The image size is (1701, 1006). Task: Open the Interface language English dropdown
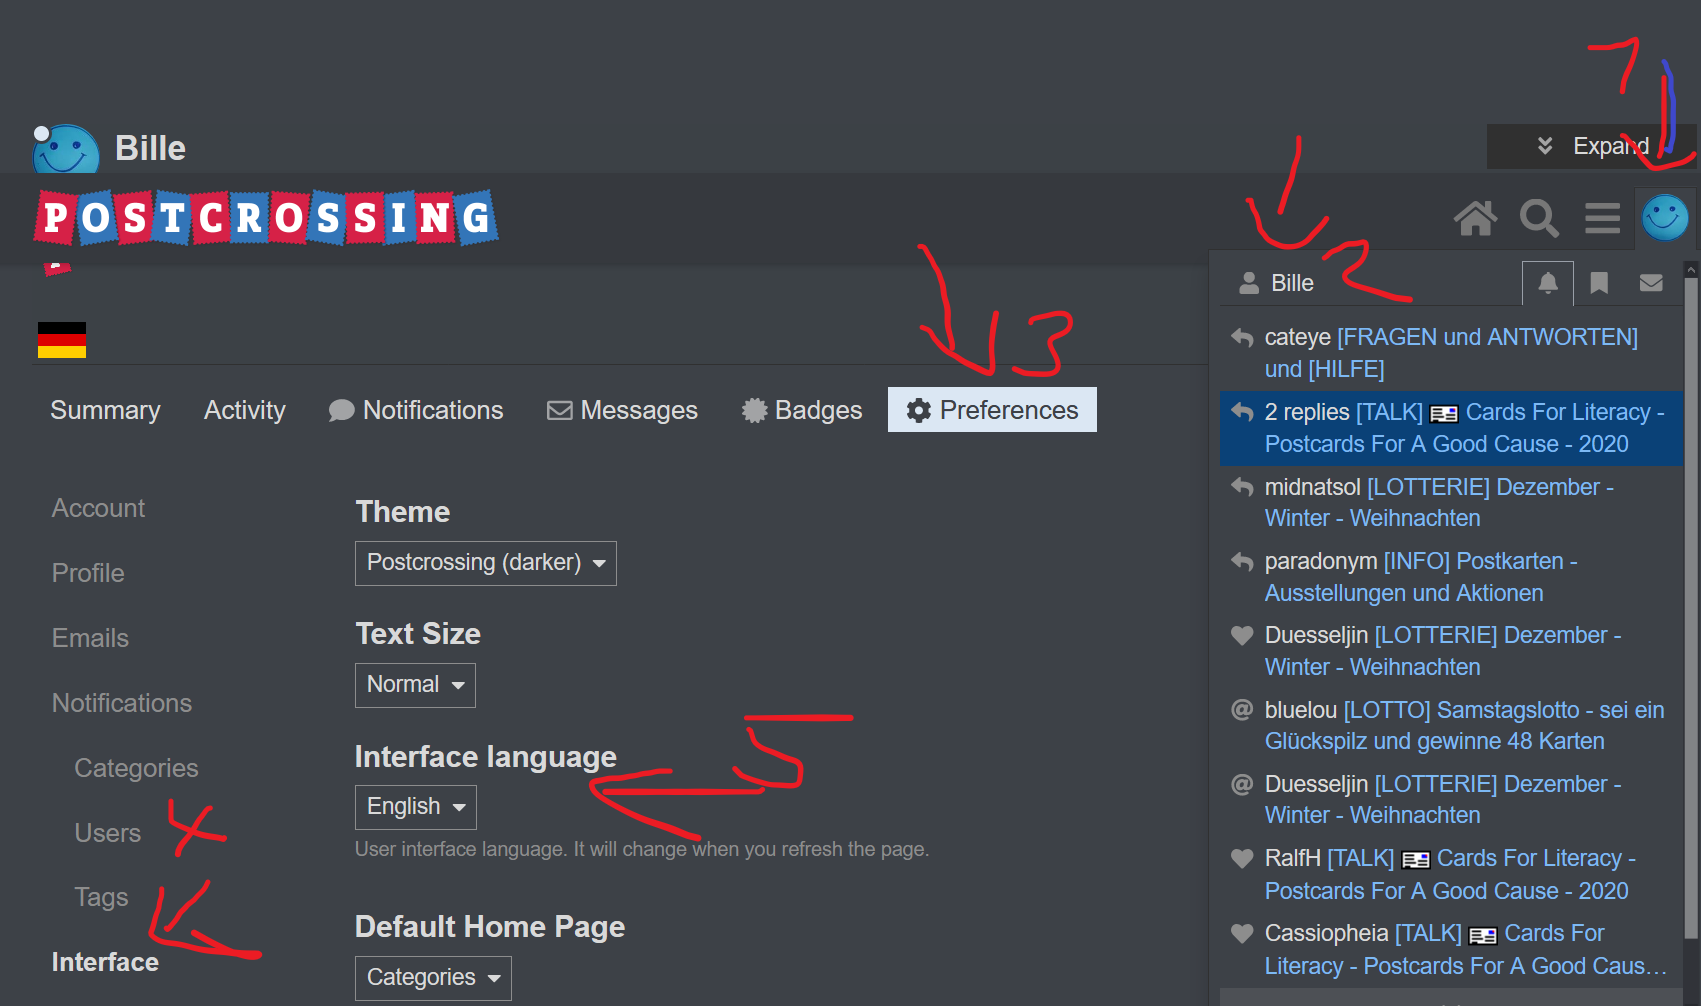click(x=415, y=807)
